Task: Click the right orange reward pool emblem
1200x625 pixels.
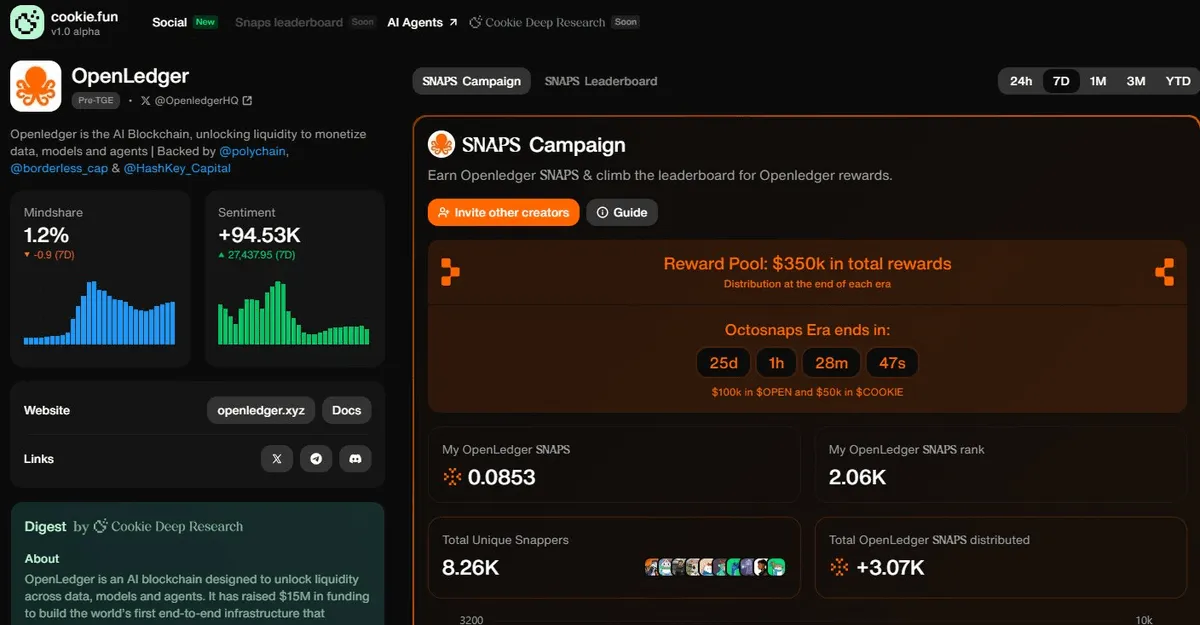Action: tap(1164, 272)
